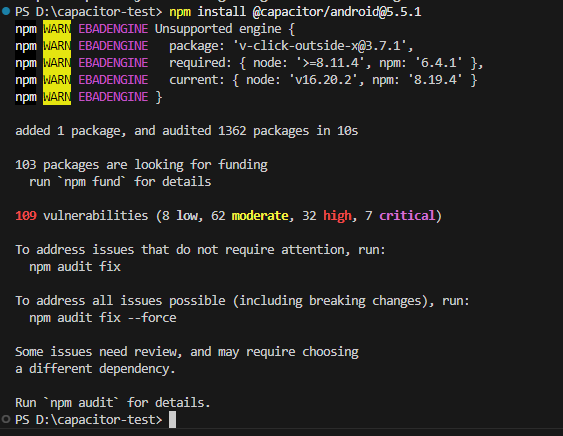
Task: Click the final 'PS D:\capacitor-test>' prompt
Action: tap(89, 420)
